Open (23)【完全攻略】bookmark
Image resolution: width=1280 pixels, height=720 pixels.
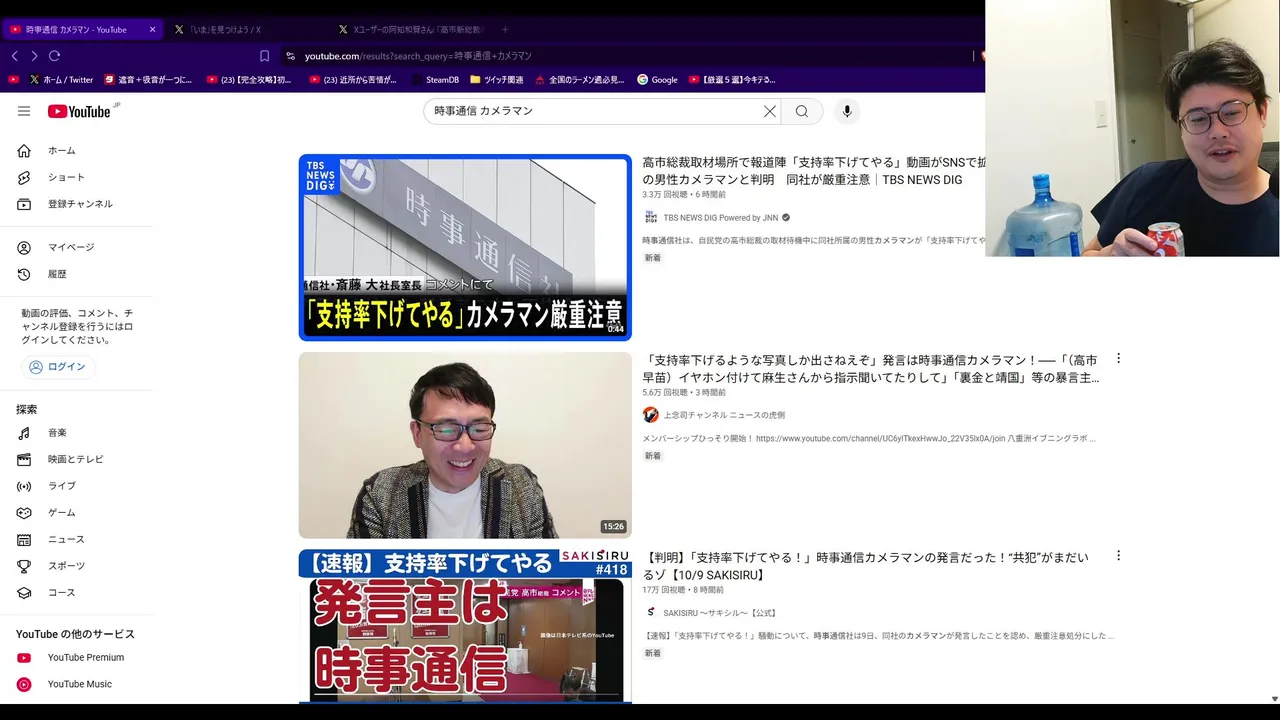click(249, 79)
